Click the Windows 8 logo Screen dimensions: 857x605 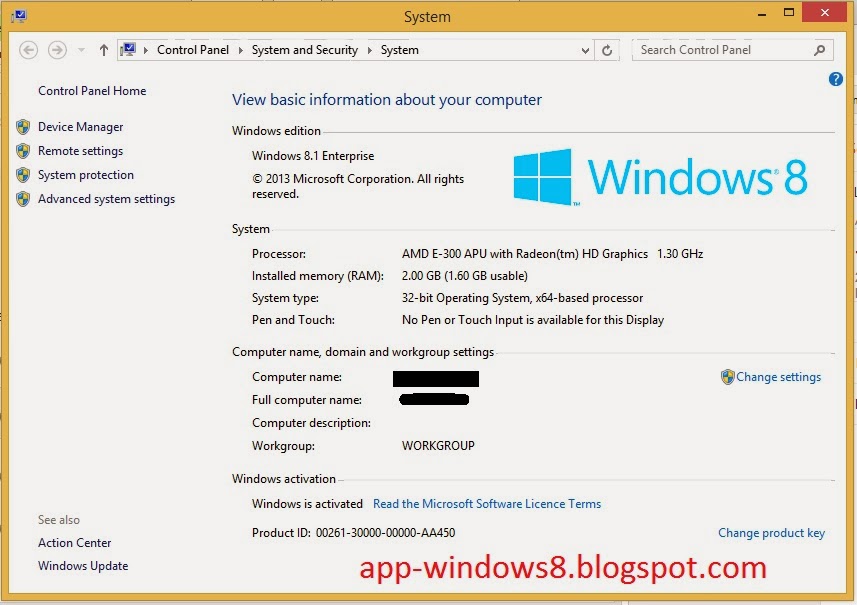660,177
